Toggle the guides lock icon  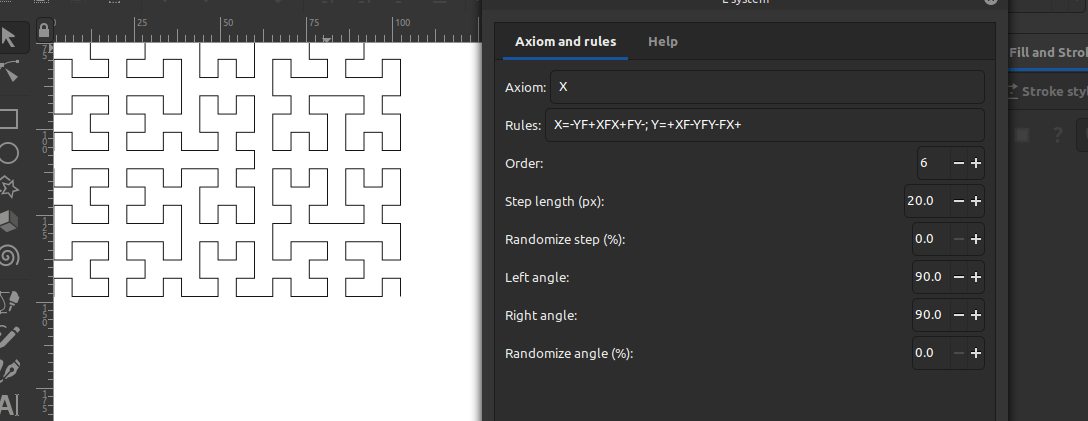click(44, 30)
